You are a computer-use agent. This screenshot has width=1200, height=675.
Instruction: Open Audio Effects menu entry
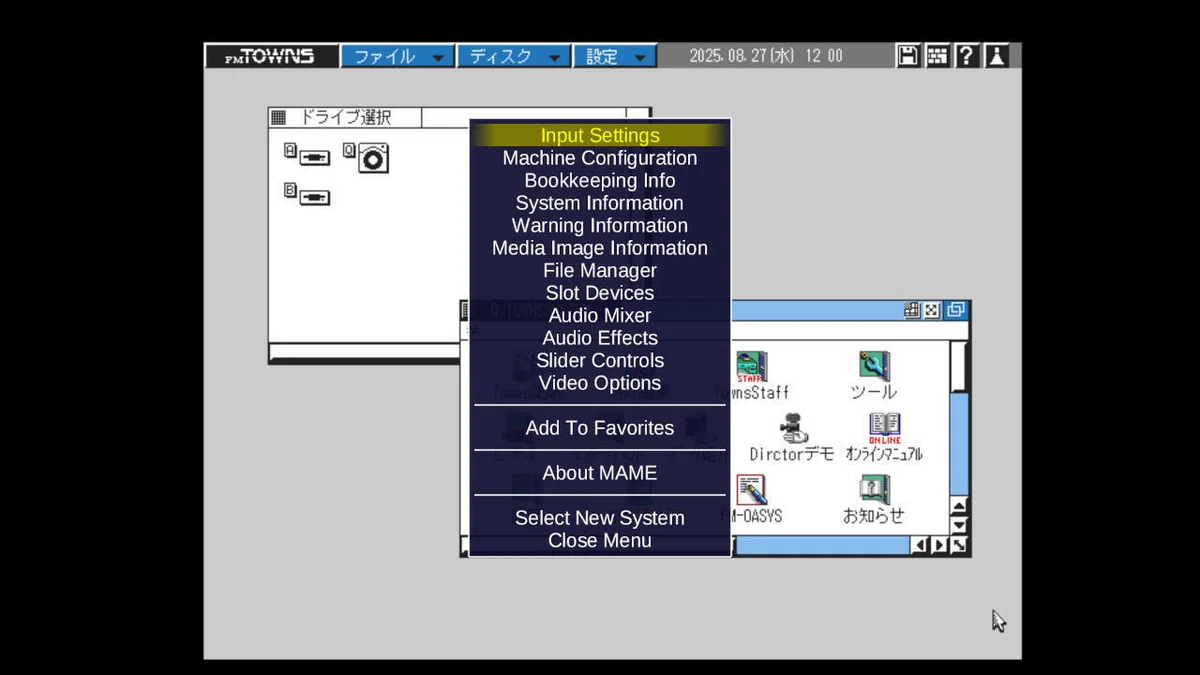coord(600,338)
